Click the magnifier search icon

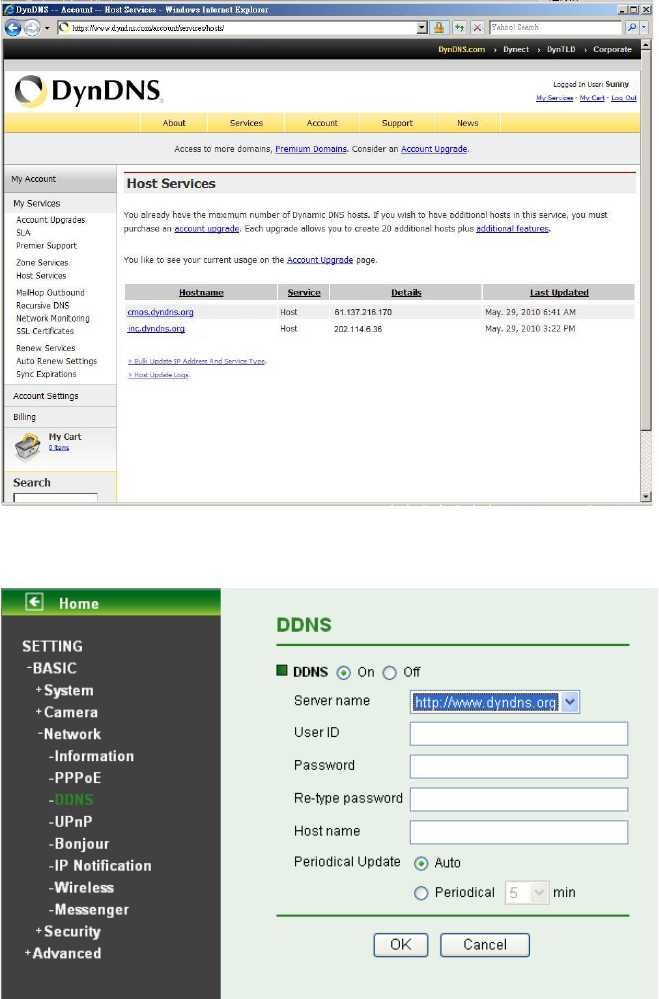click(632, 27)
